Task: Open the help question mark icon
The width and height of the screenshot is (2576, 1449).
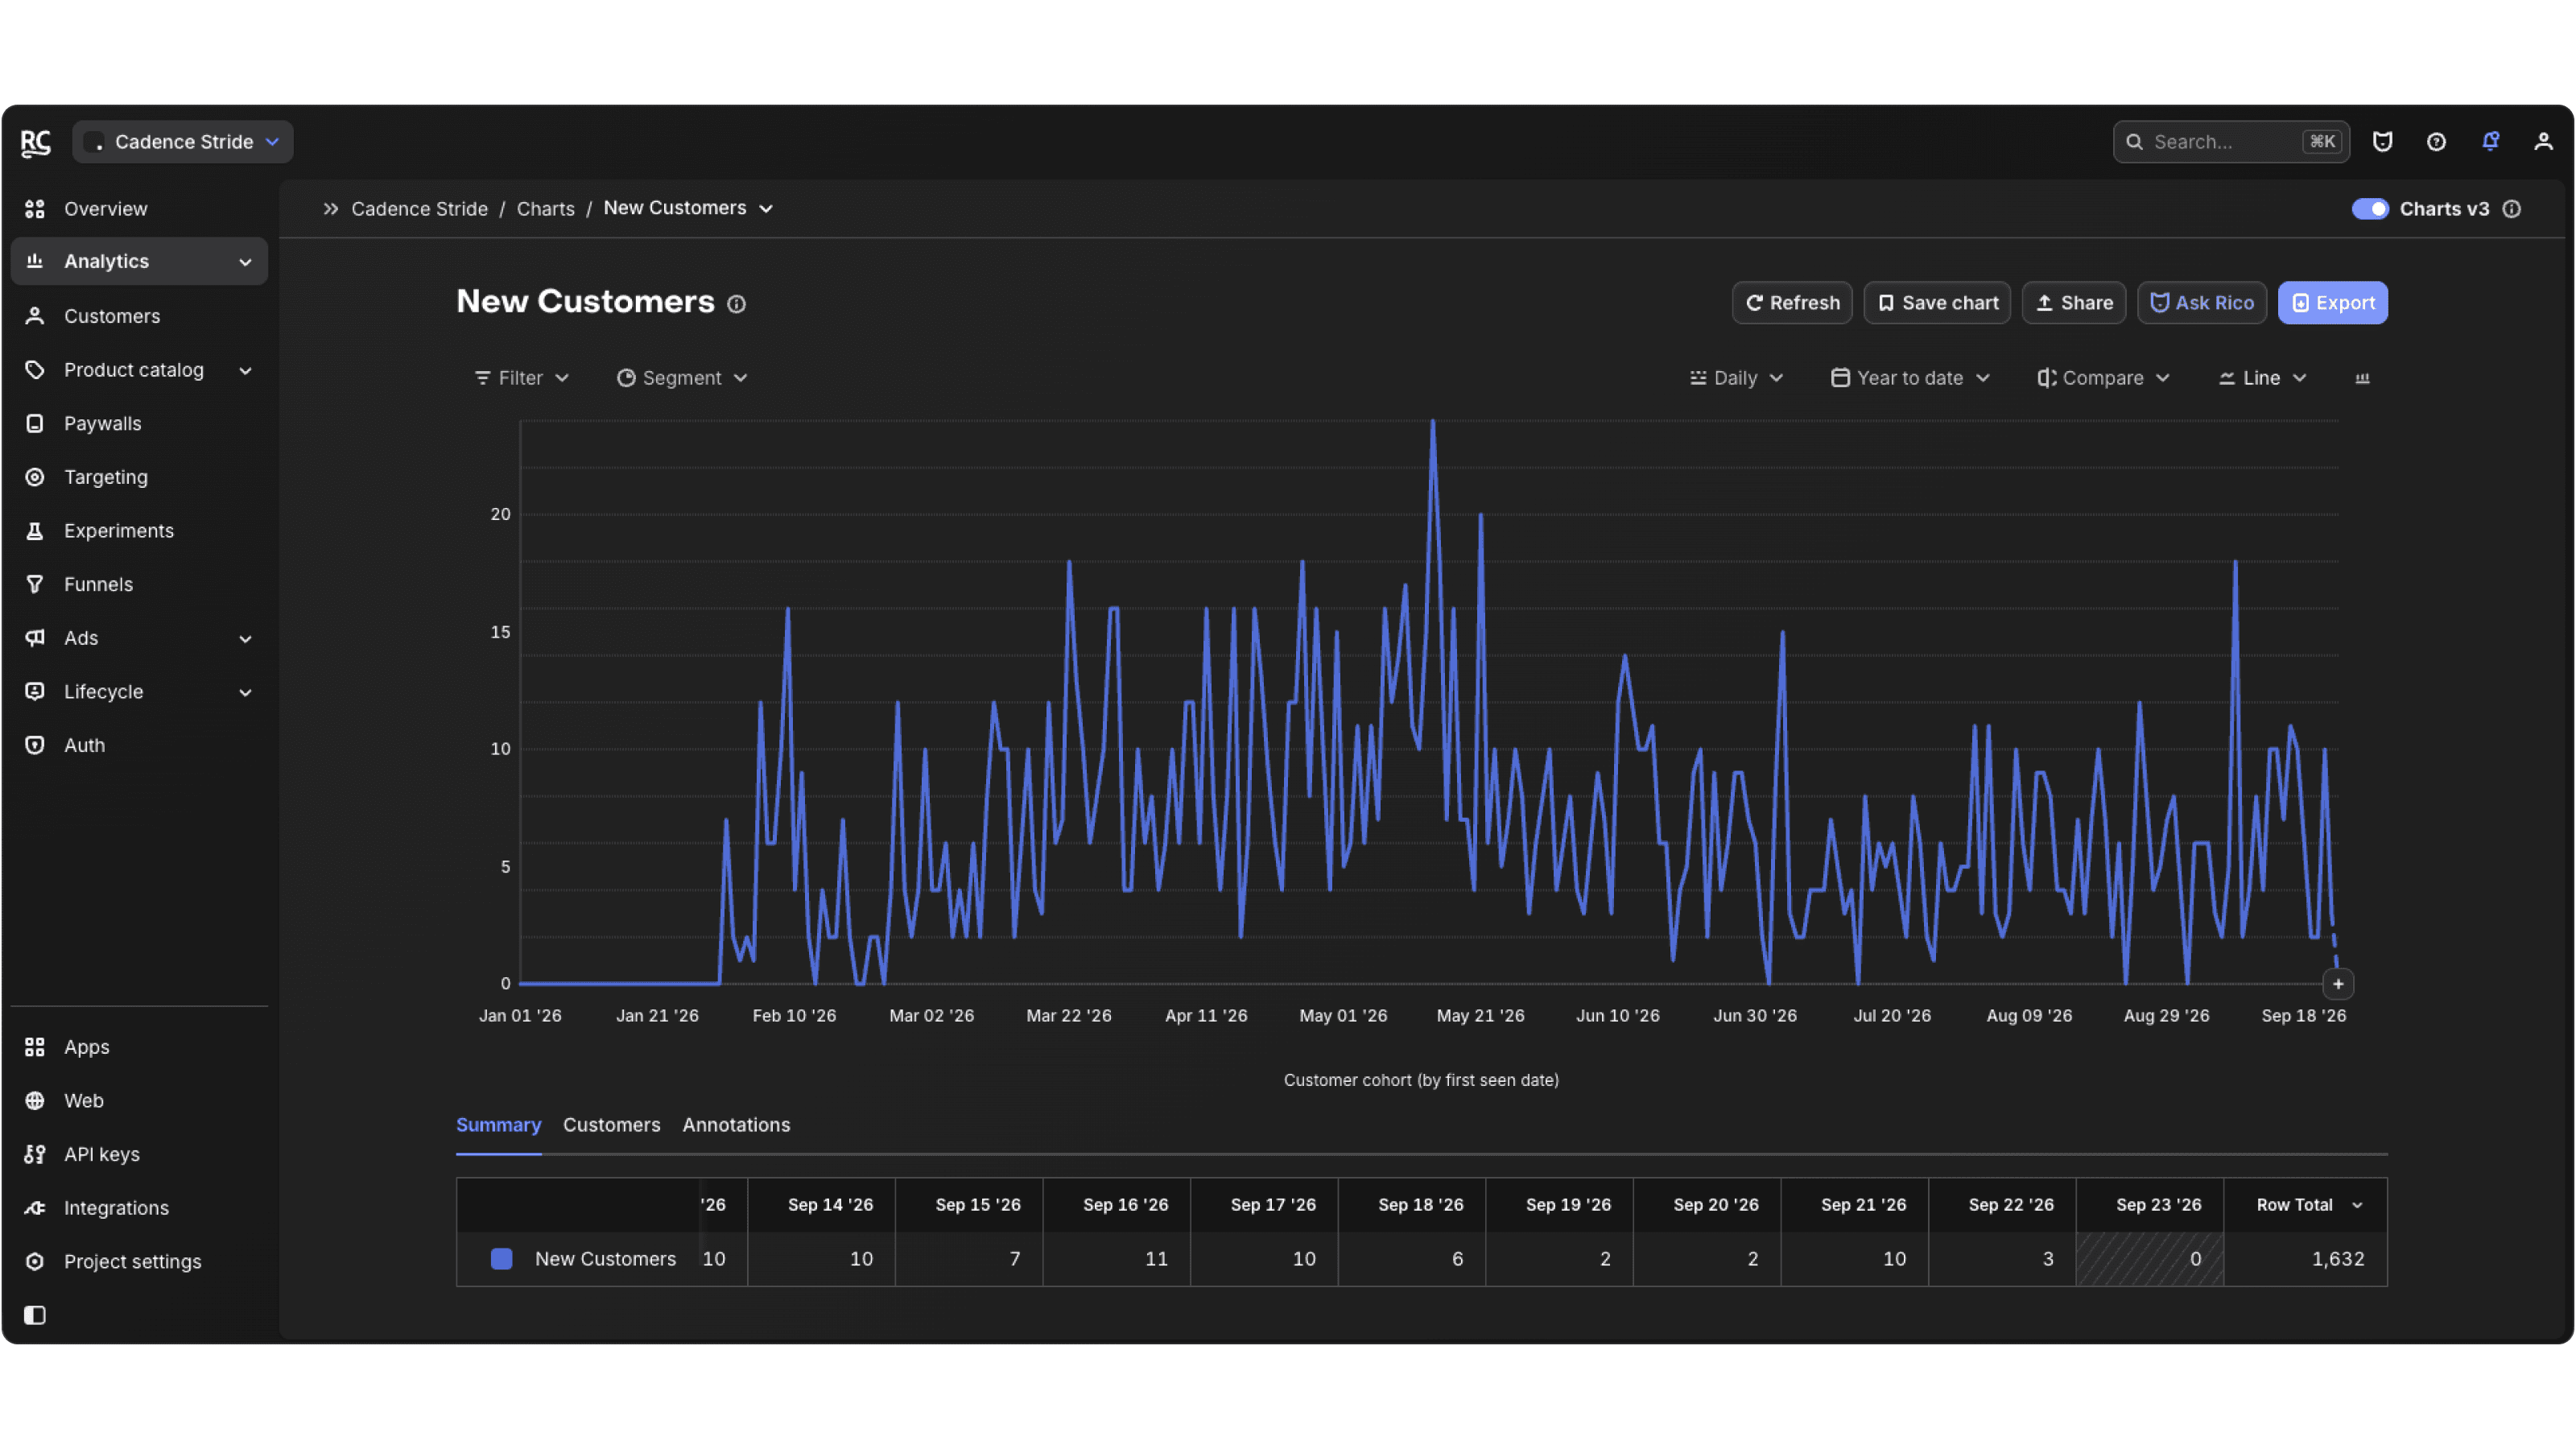Action: (2436, 142)
